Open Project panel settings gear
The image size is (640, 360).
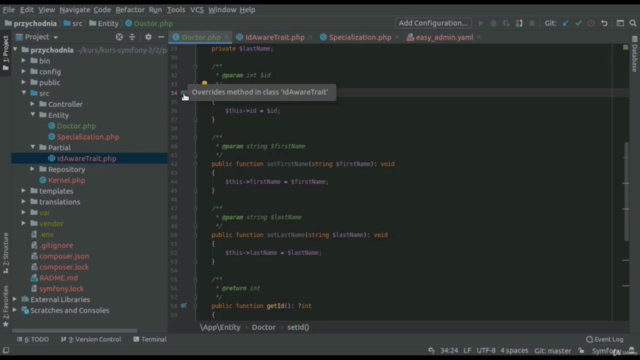[x=148, y=37]
